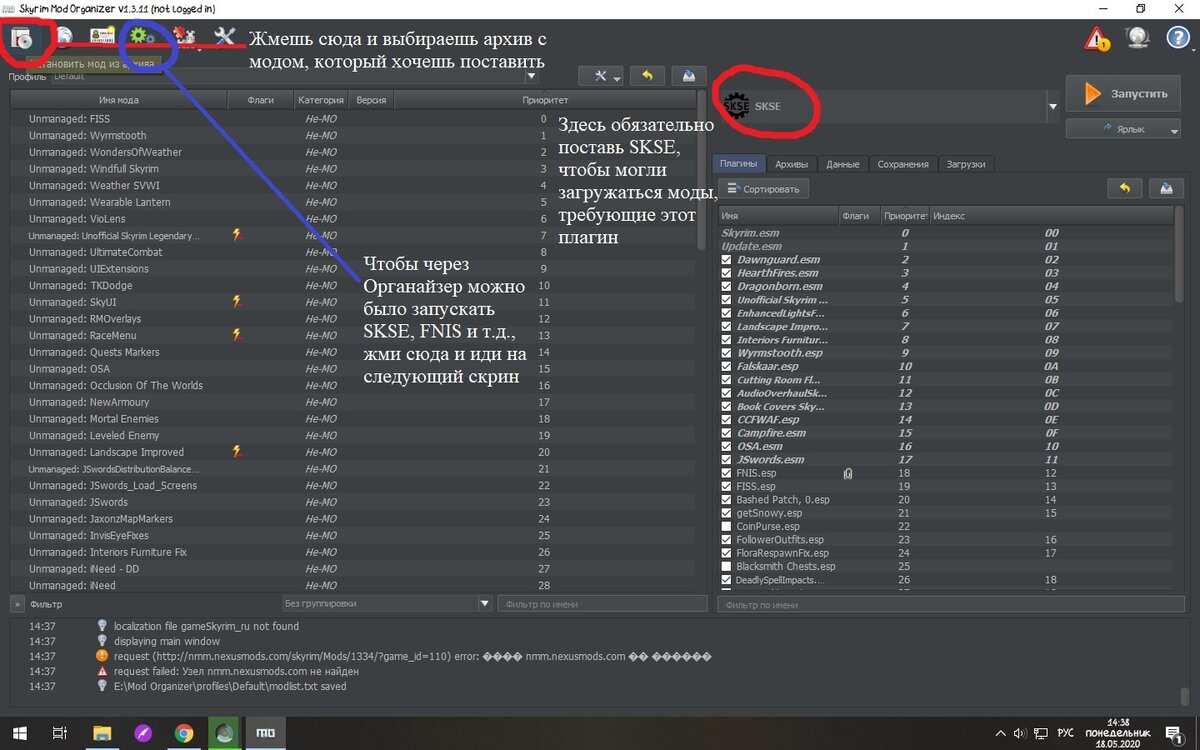The width and height of the screenshot is (1200, 750).
Task: Switch to the Данные tab
Action: 842,164
